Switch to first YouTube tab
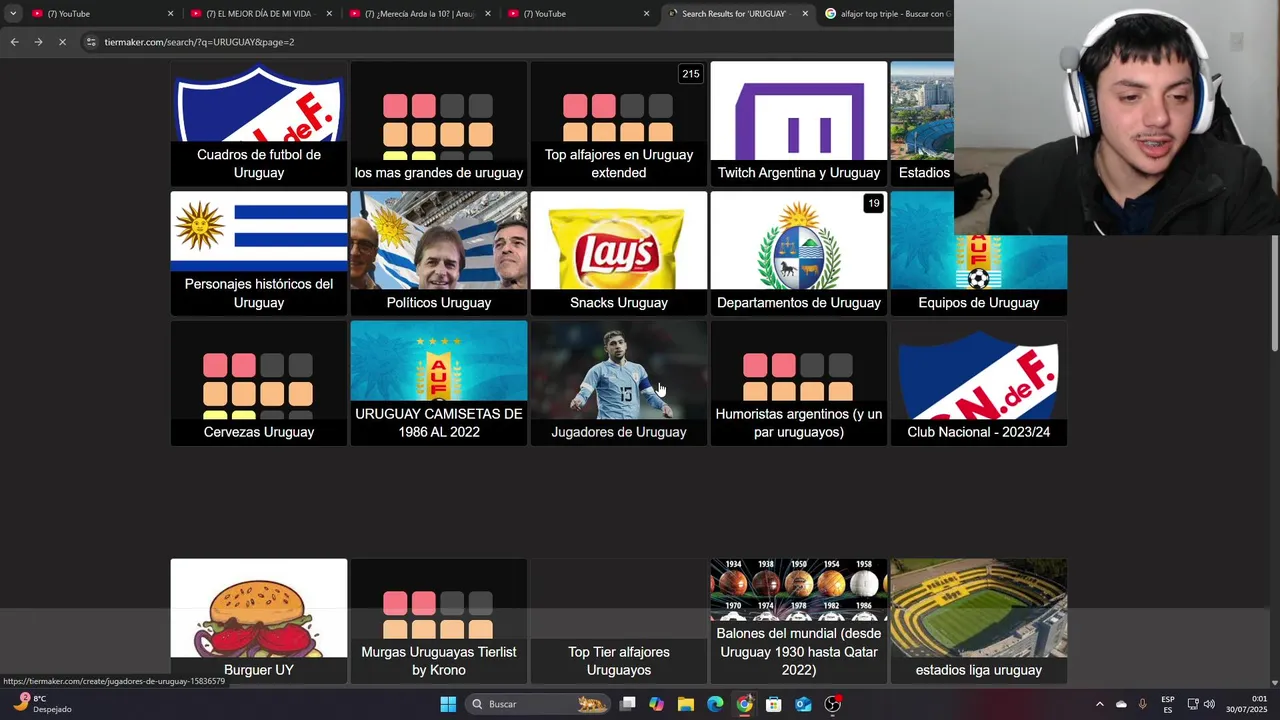Image resolution: width=1280 pixels, height=720 pixels. coord(100,14)
